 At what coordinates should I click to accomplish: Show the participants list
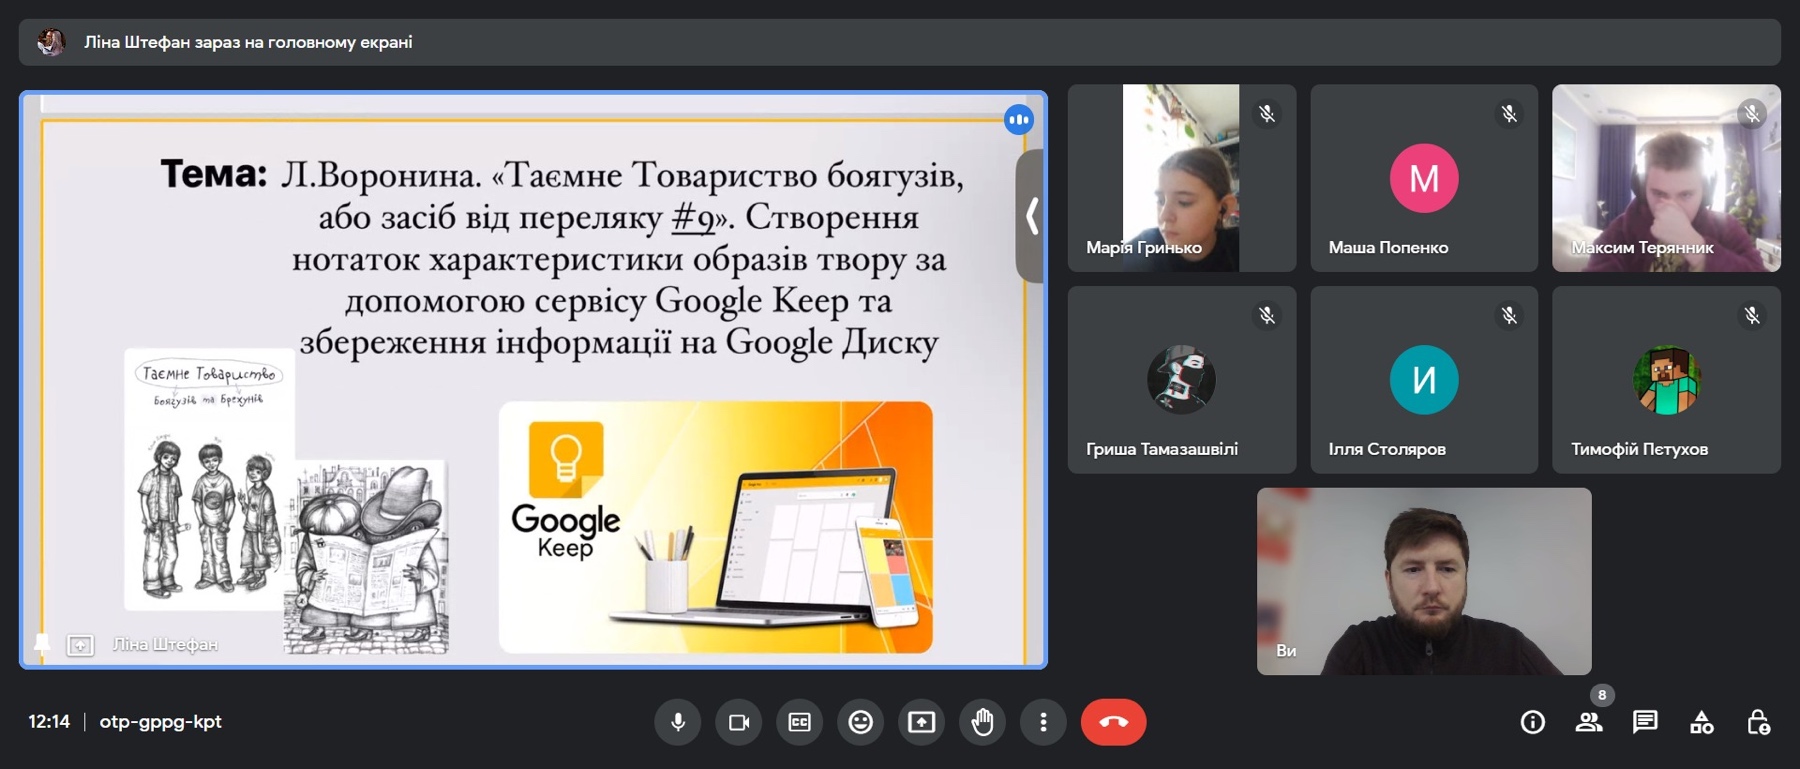pos(1588,722)
